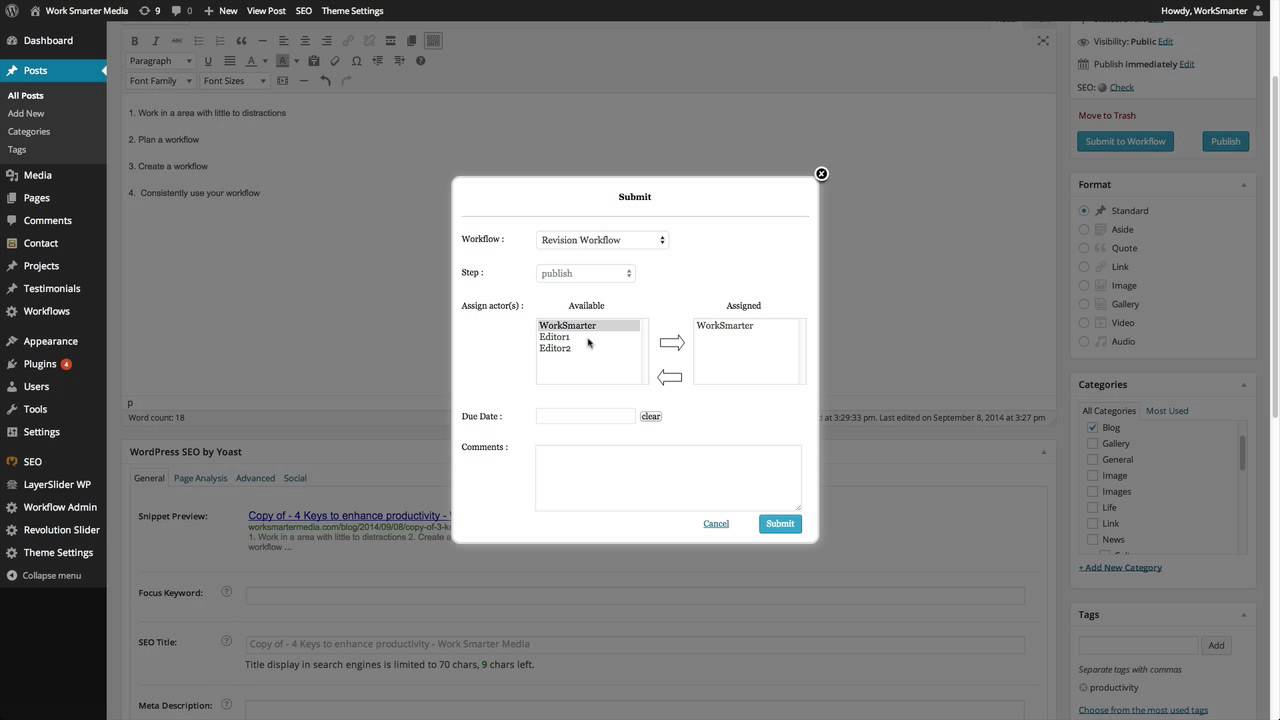
Task: Close the Submit dialog with X icon
Action: [821, 174]
